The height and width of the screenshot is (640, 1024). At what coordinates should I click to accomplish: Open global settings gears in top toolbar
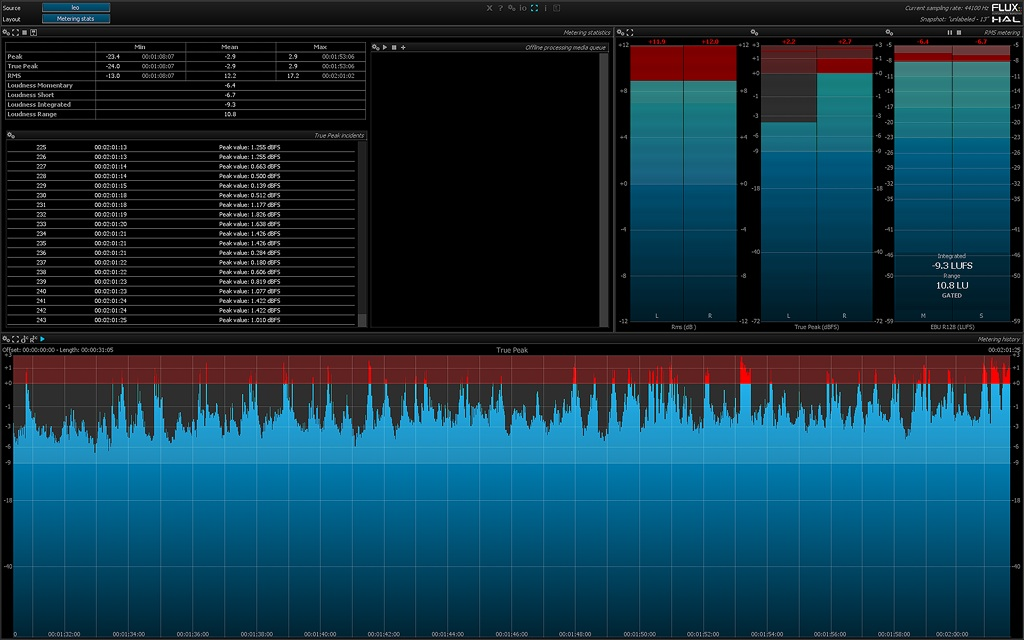[x=511, y=8]
